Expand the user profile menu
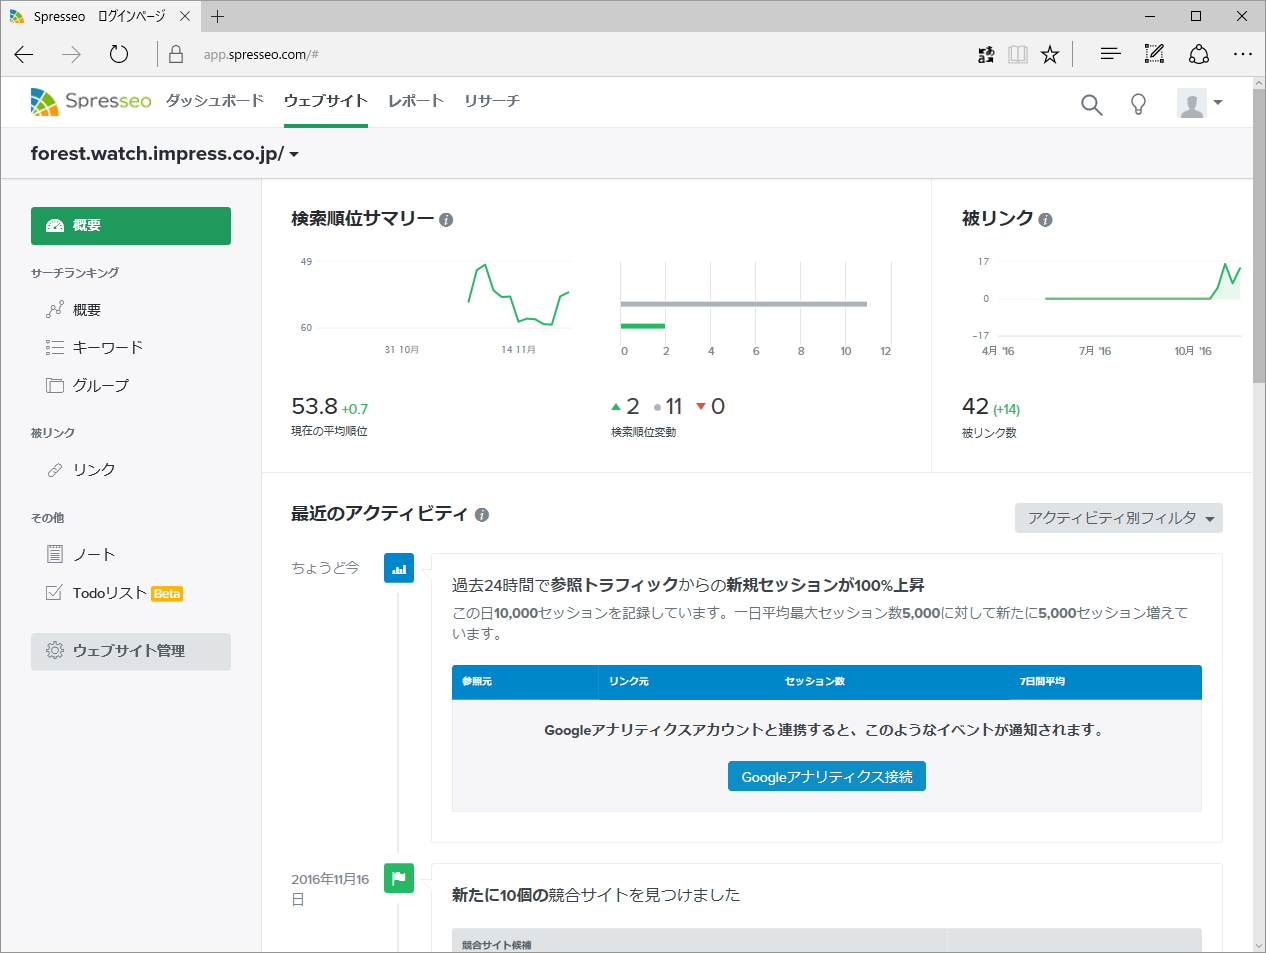This screenshot has width=1266, height=953. click(x=1201, y=103)
